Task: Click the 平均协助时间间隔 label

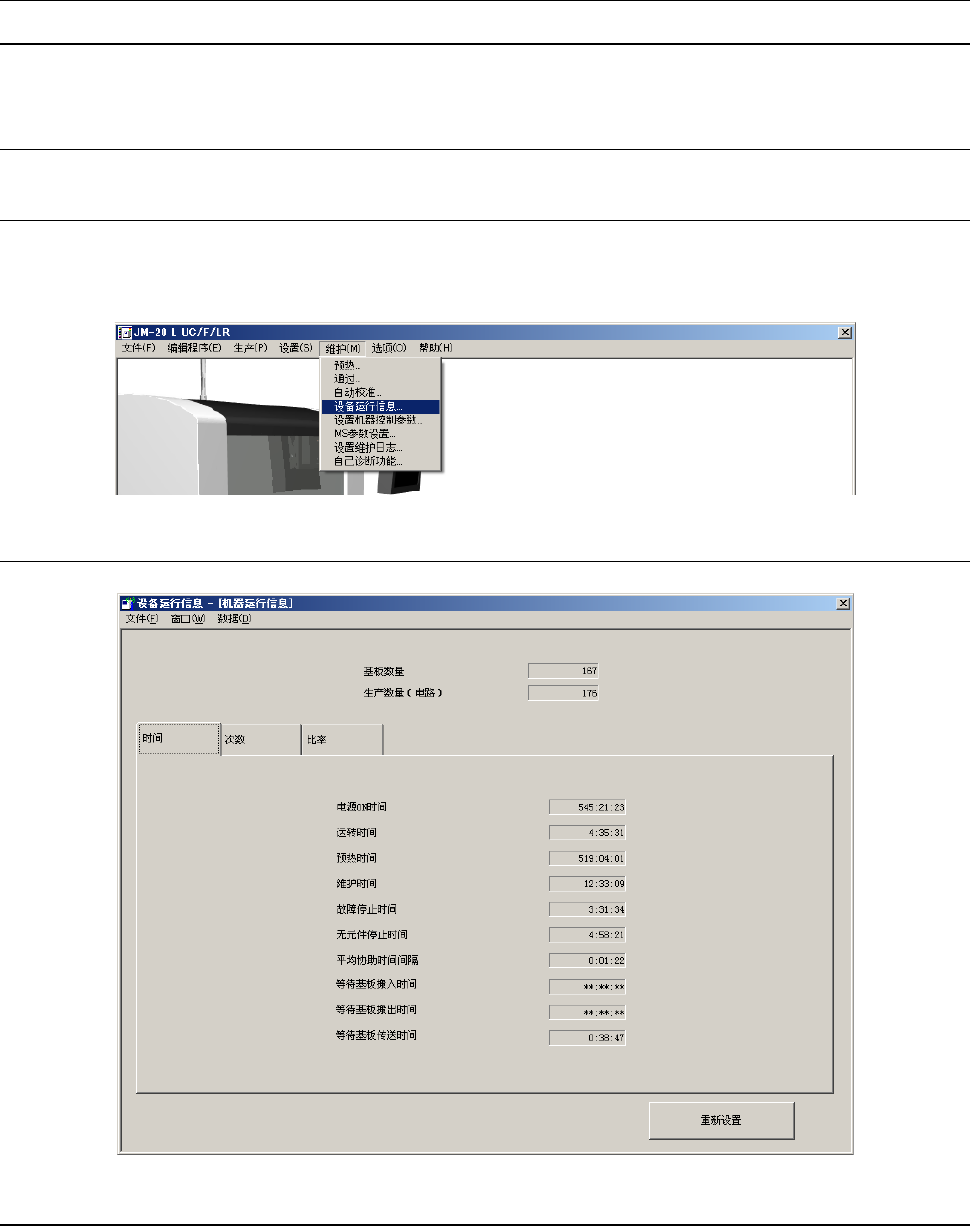Action: pos(377,960)
